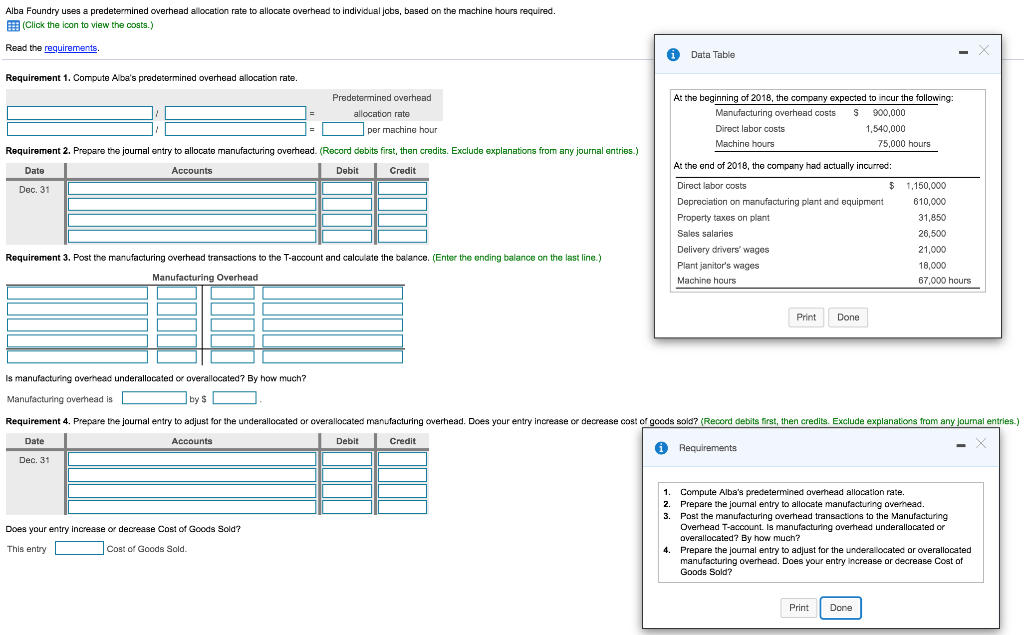Select the second-row numerator field in Requirement 1
The image size is (1024, 635).
pyautogui.click(x=80, y=129)
